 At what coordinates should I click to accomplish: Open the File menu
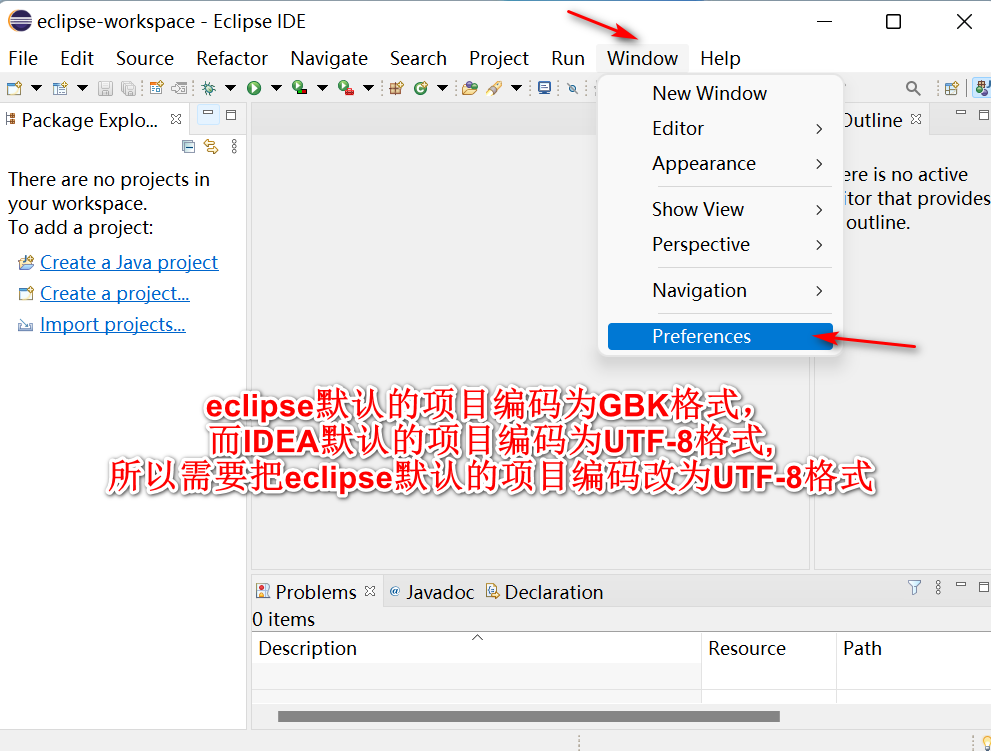(23, 58)
